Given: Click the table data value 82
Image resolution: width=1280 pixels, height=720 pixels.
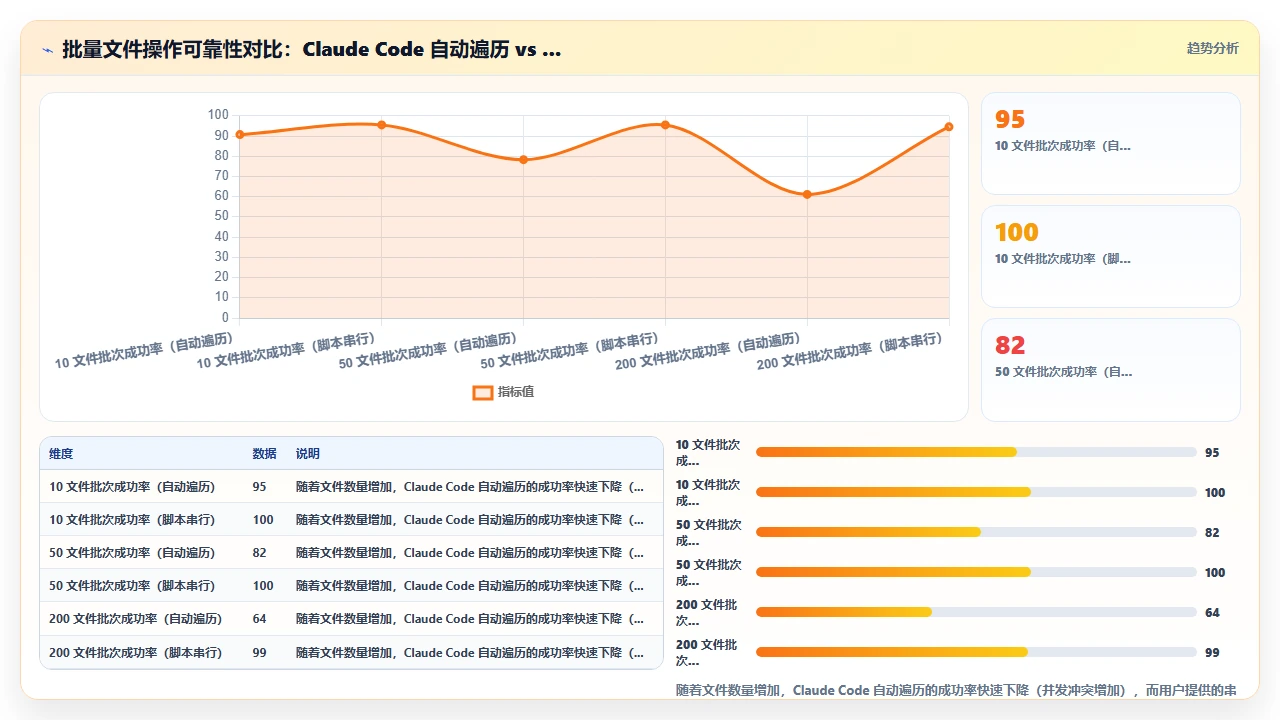Looking at the screenshot, I should tap(259, 553).
